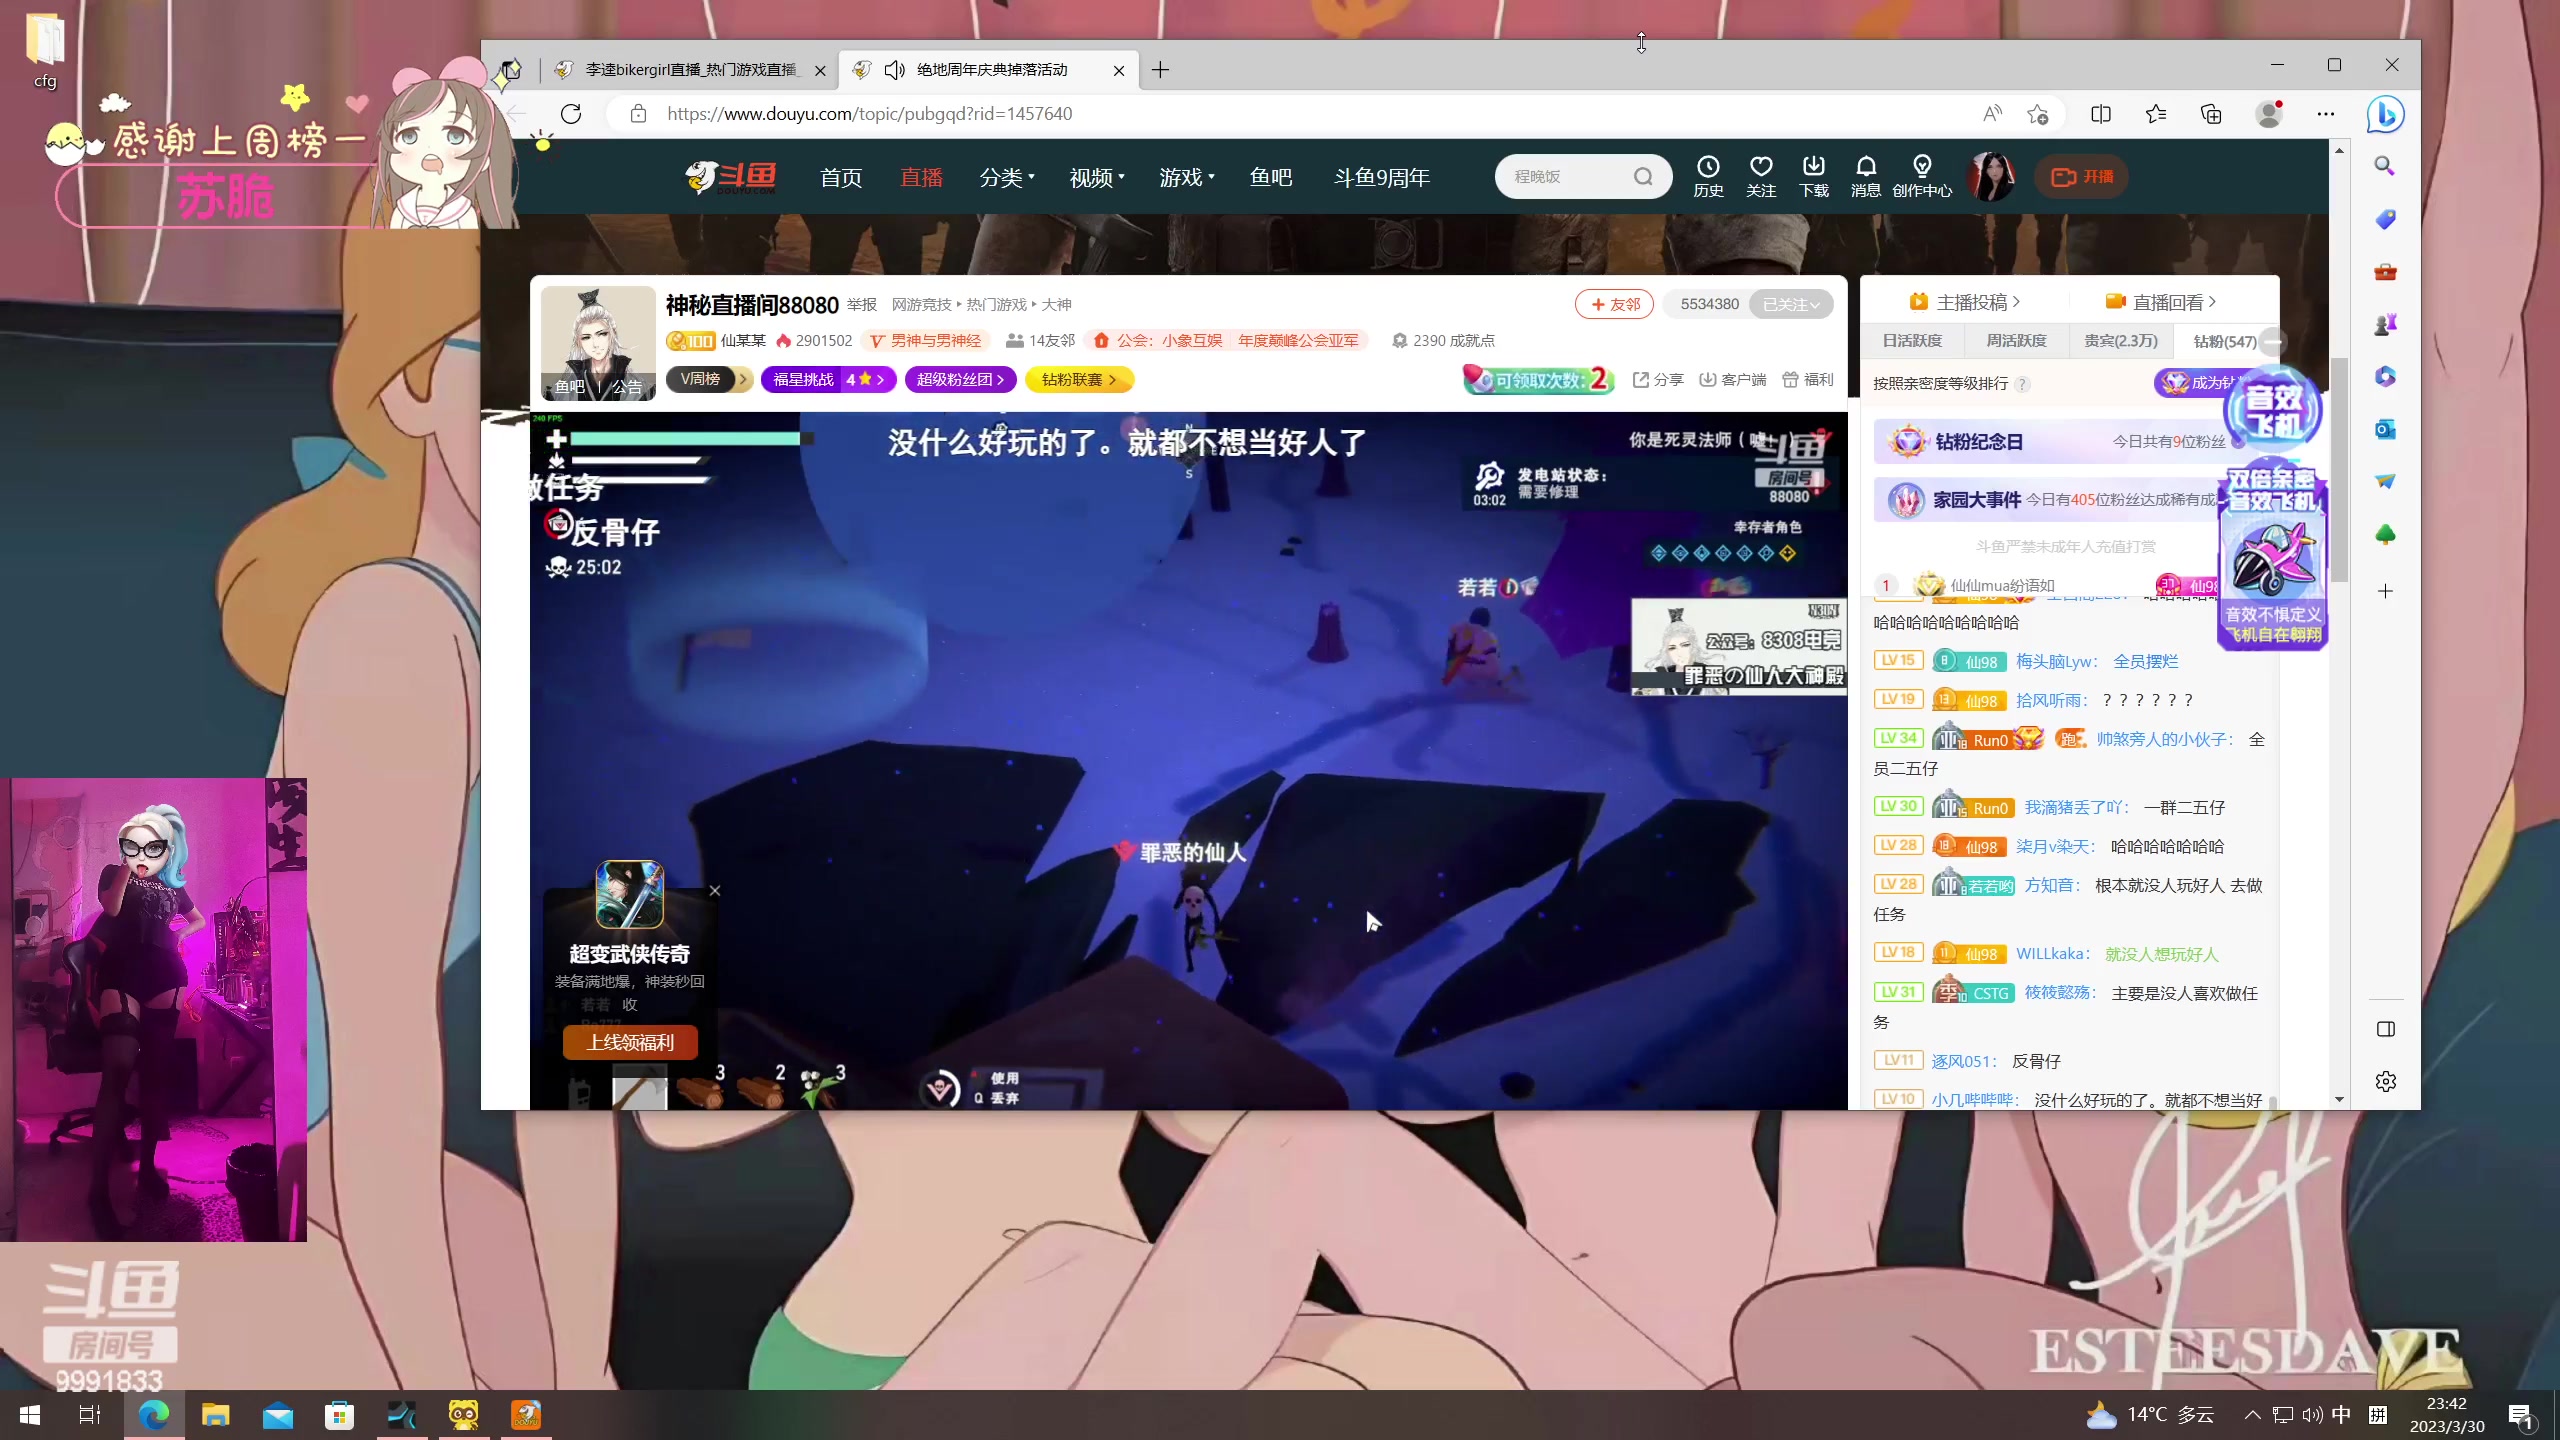Open a new browser tab
2560x1440 pixels.
(x=1160, y=70)
